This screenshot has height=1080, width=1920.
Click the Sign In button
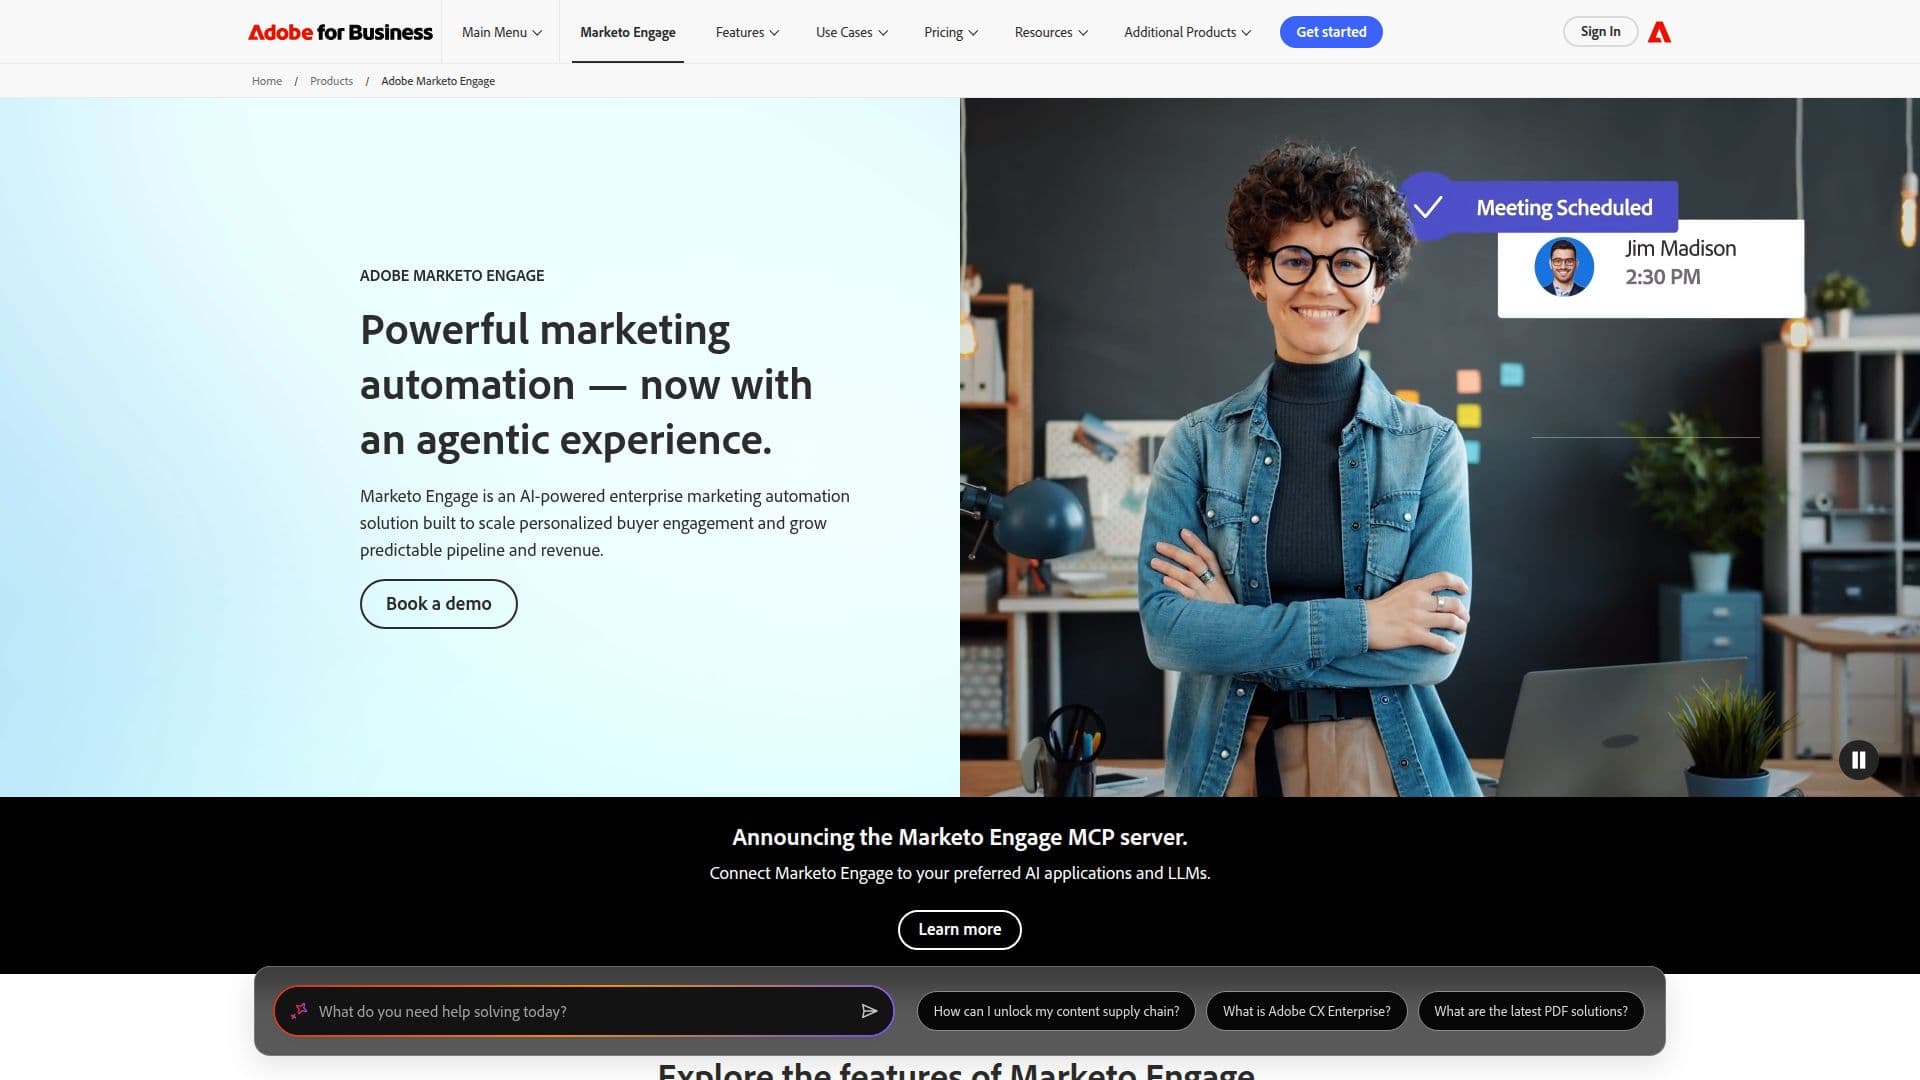[x=1600, y=32]
